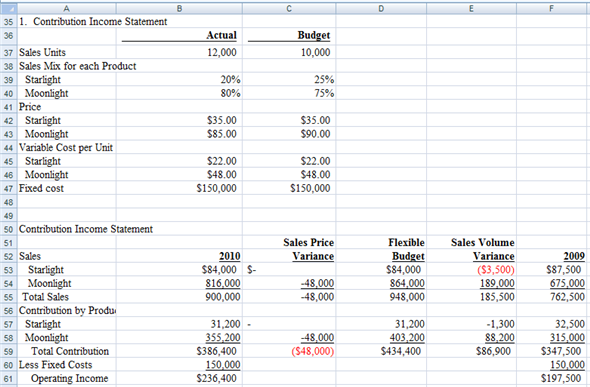Viewport: 590px width, 387px height.
Task: Select red total price variance ($48,000)
Action: click(x=313, y=351)
